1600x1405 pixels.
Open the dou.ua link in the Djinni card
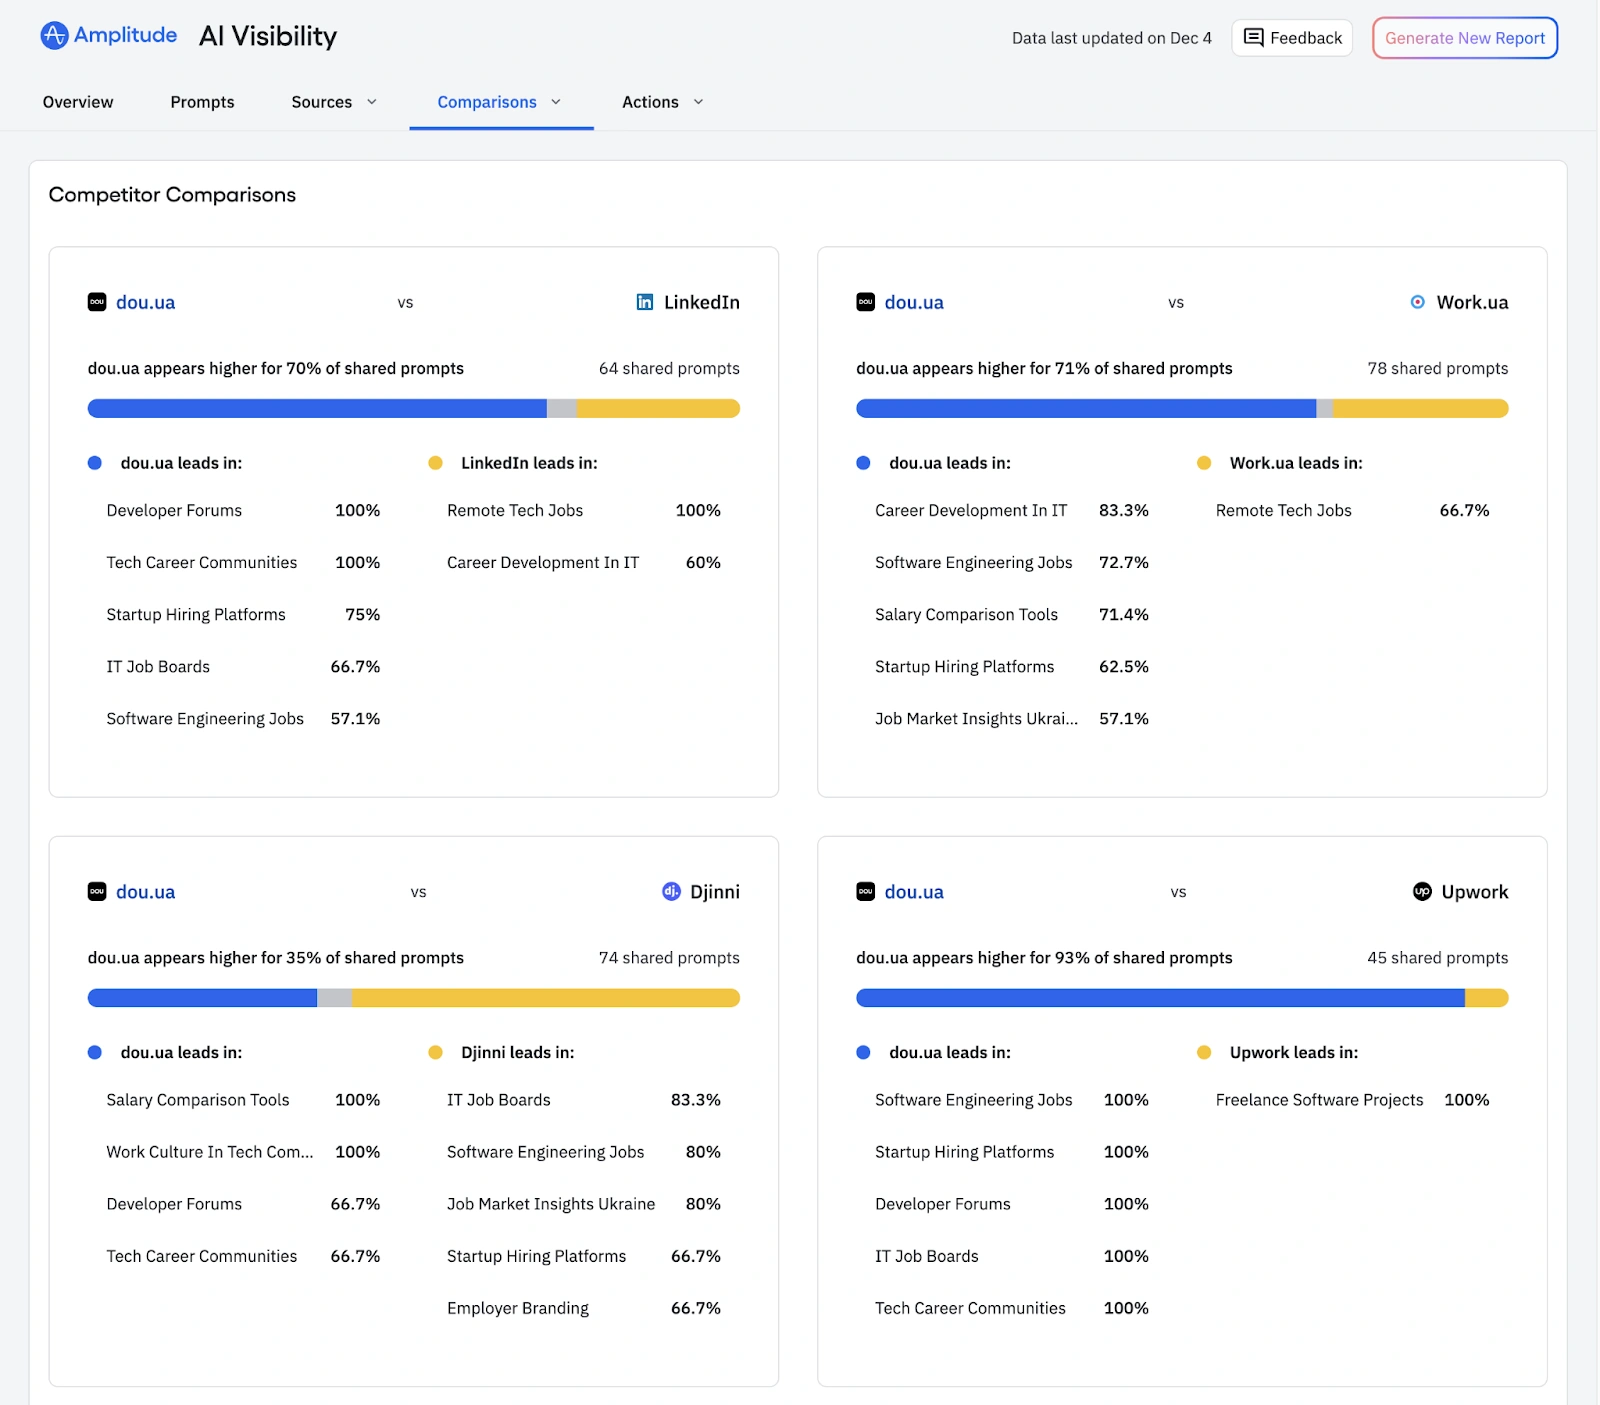(x=145, y=892)
